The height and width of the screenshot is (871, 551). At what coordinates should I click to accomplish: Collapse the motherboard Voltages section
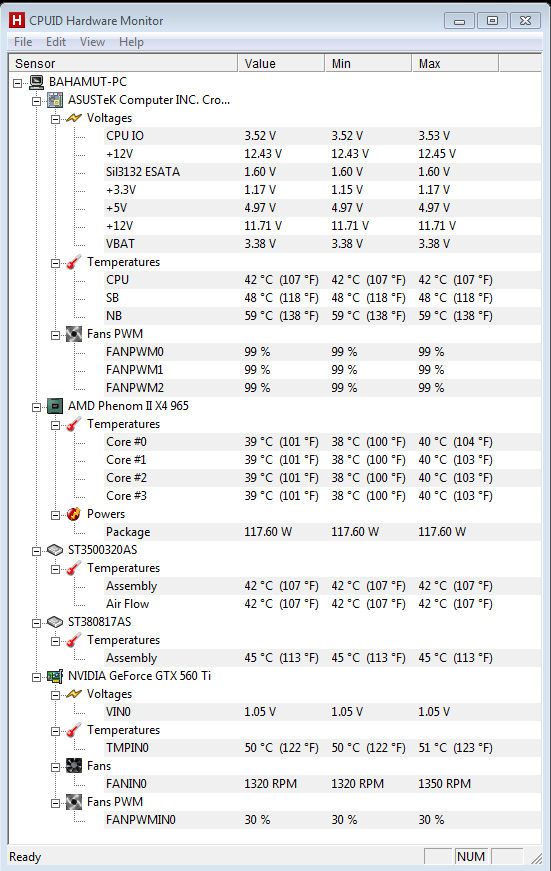click(56, 119)
